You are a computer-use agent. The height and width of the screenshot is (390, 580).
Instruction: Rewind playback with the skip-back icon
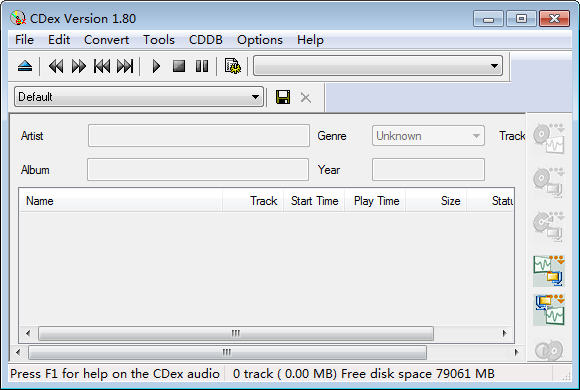[56, 66]
